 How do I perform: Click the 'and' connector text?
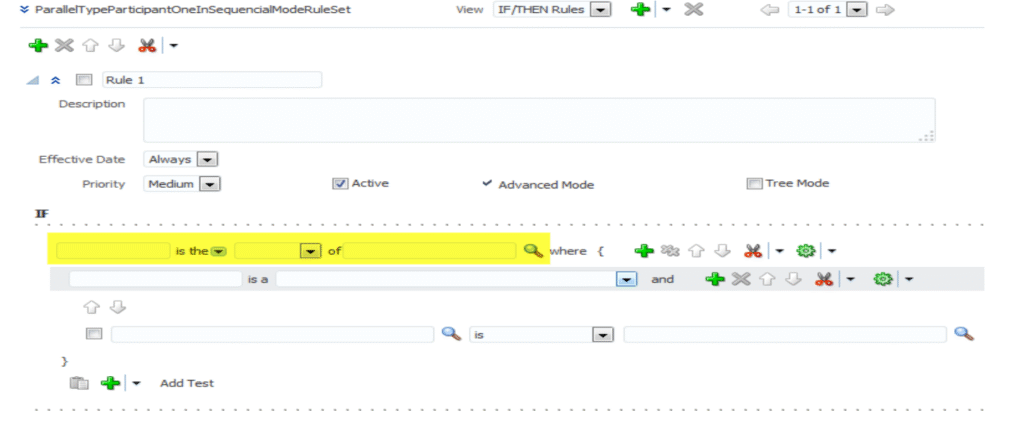pos(662,279)
